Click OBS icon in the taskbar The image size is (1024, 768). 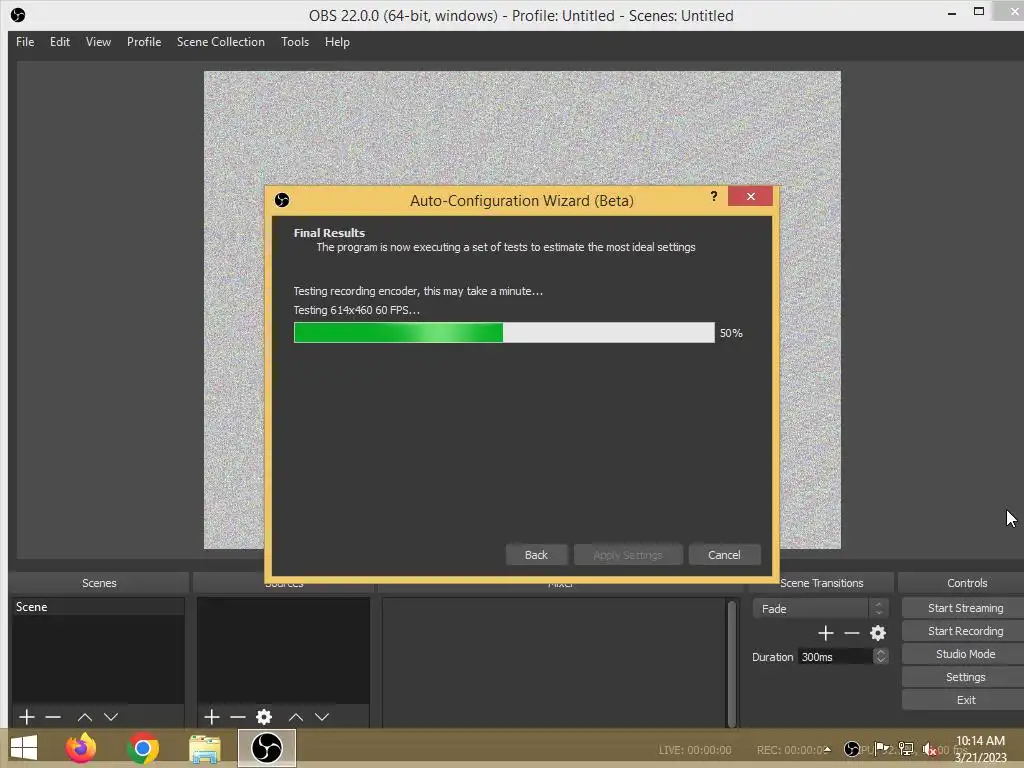(266, 748)
